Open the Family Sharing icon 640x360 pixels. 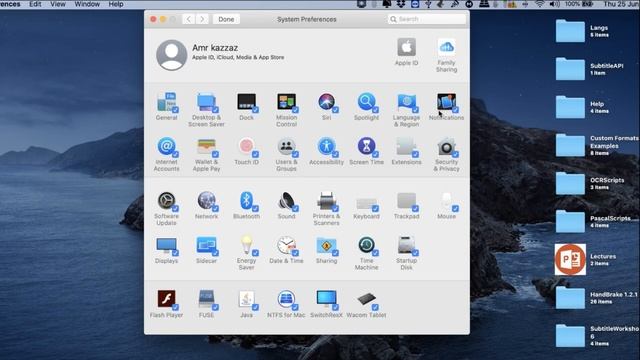click(x=447, y=48)
